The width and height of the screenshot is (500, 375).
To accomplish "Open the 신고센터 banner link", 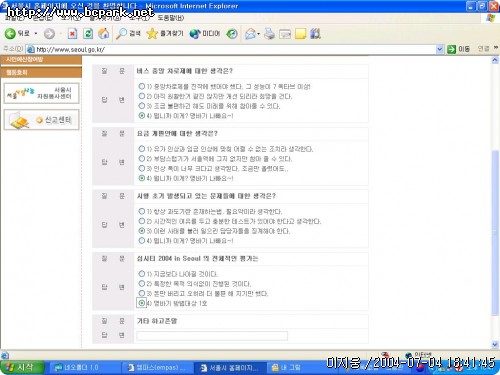I will (x=41, y=120).
